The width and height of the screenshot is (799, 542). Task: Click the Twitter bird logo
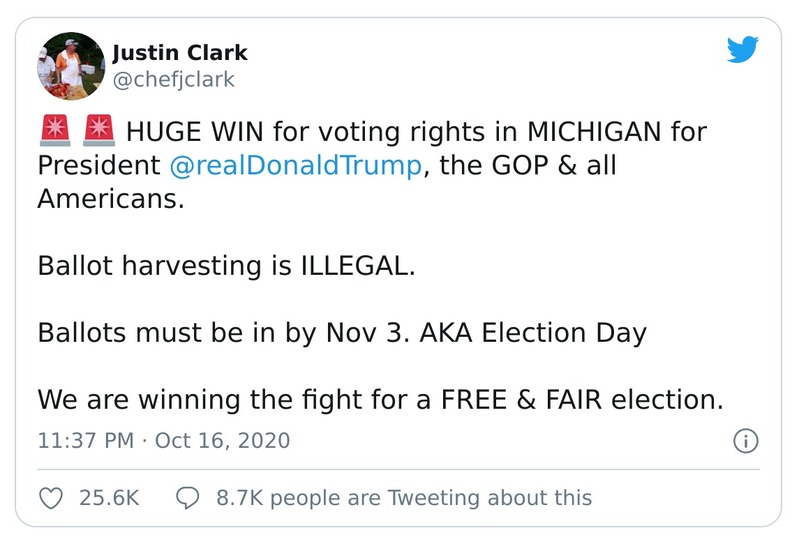(x=742, y=50)
